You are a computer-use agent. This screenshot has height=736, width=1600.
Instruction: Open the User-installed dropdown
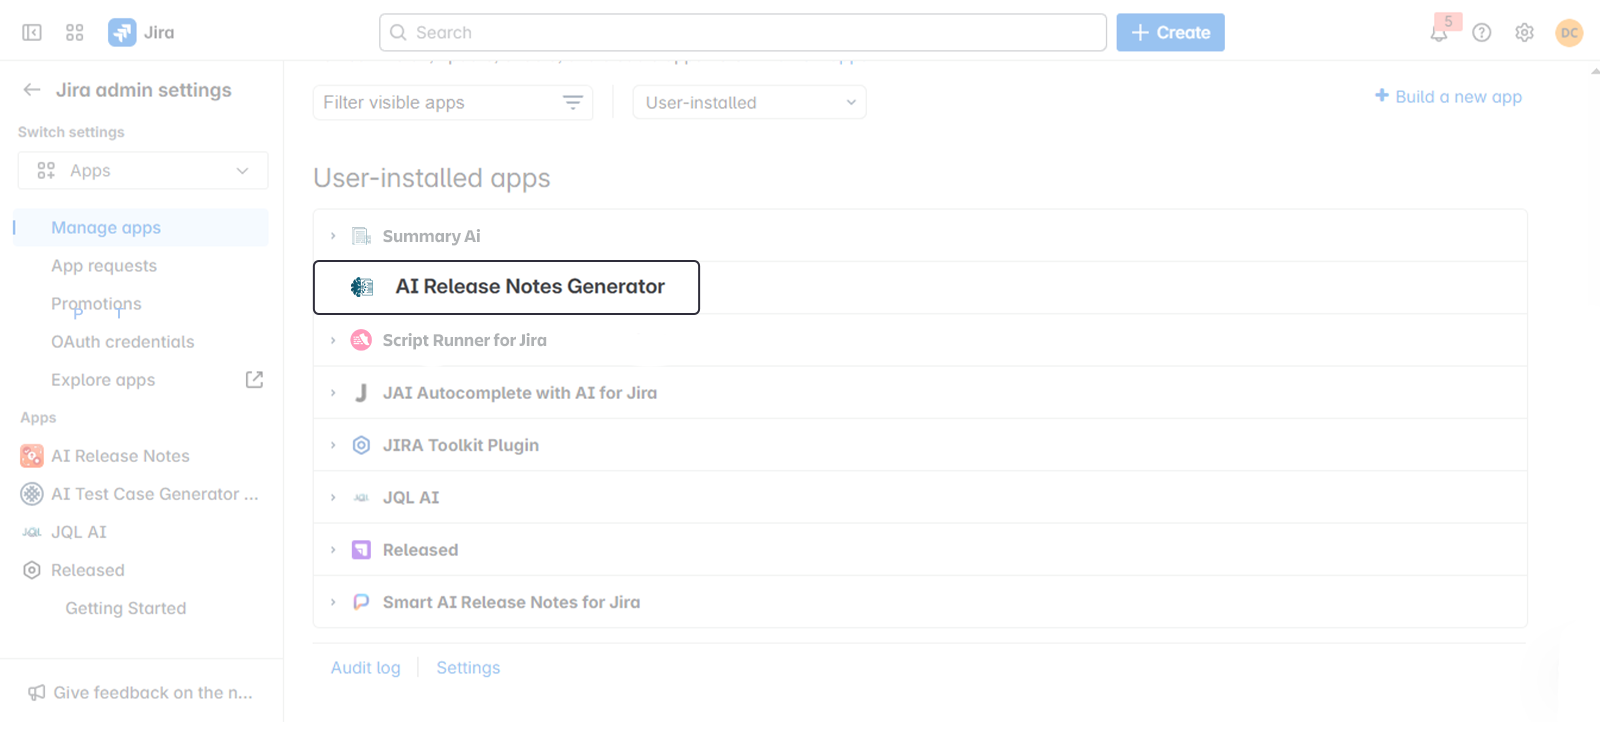(749, 103)
